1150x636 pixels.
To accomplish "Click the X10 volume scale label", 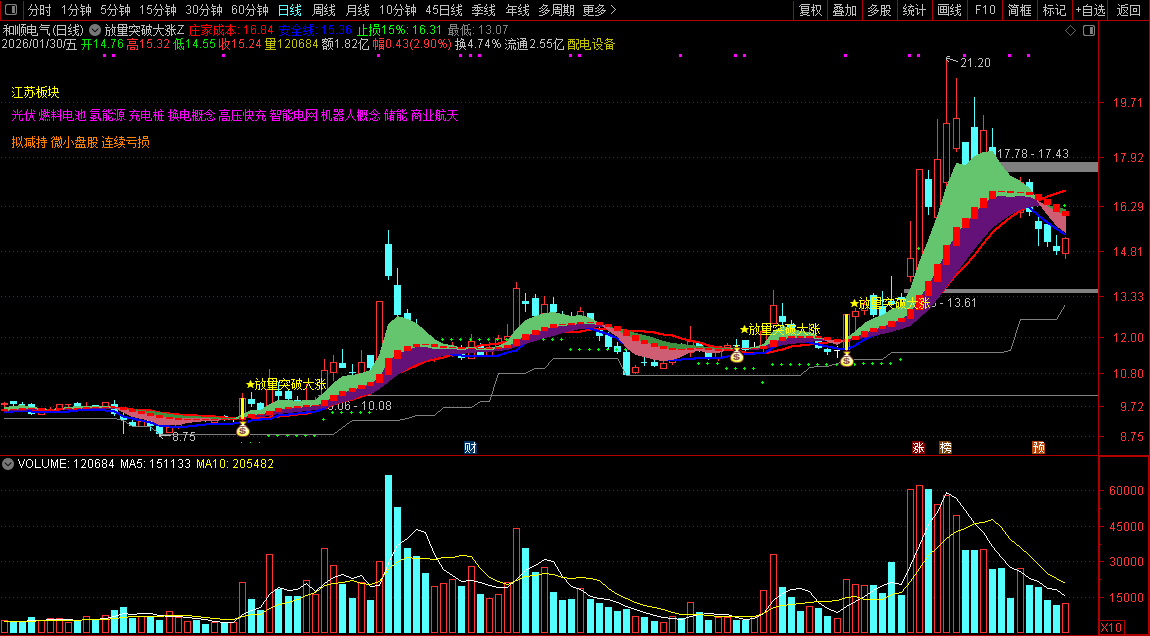I will pos(1111,629).
